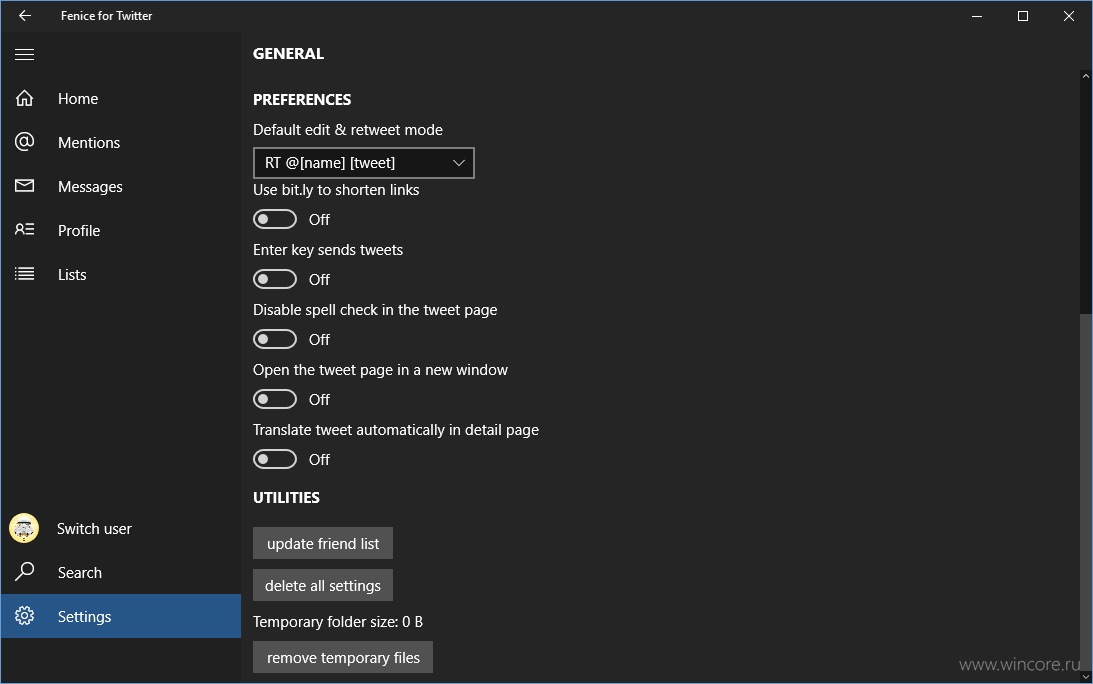Click 'Disable spell check in the tweet page' label
Viewport: 1093px width, 684px height.
click(375, 310)
